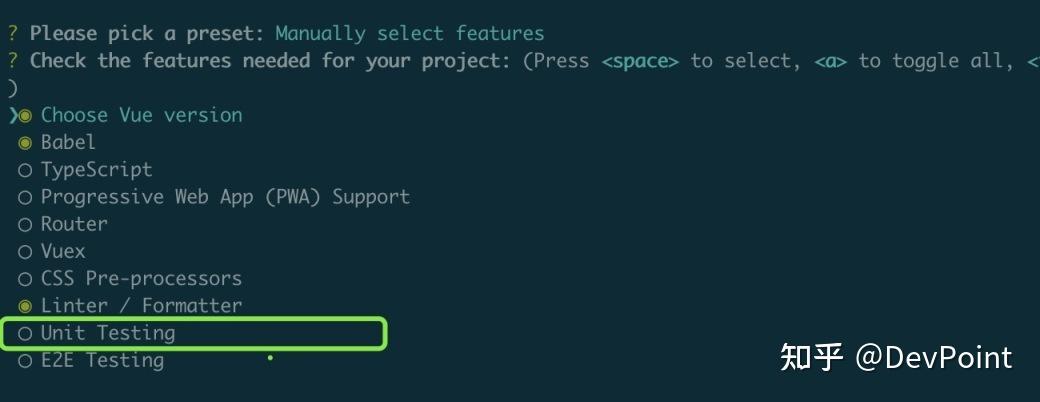Click the cursor arrow beside Choose Vue version
The height and width of the screenshot is (402, 1040).
(x=12, y=116)
